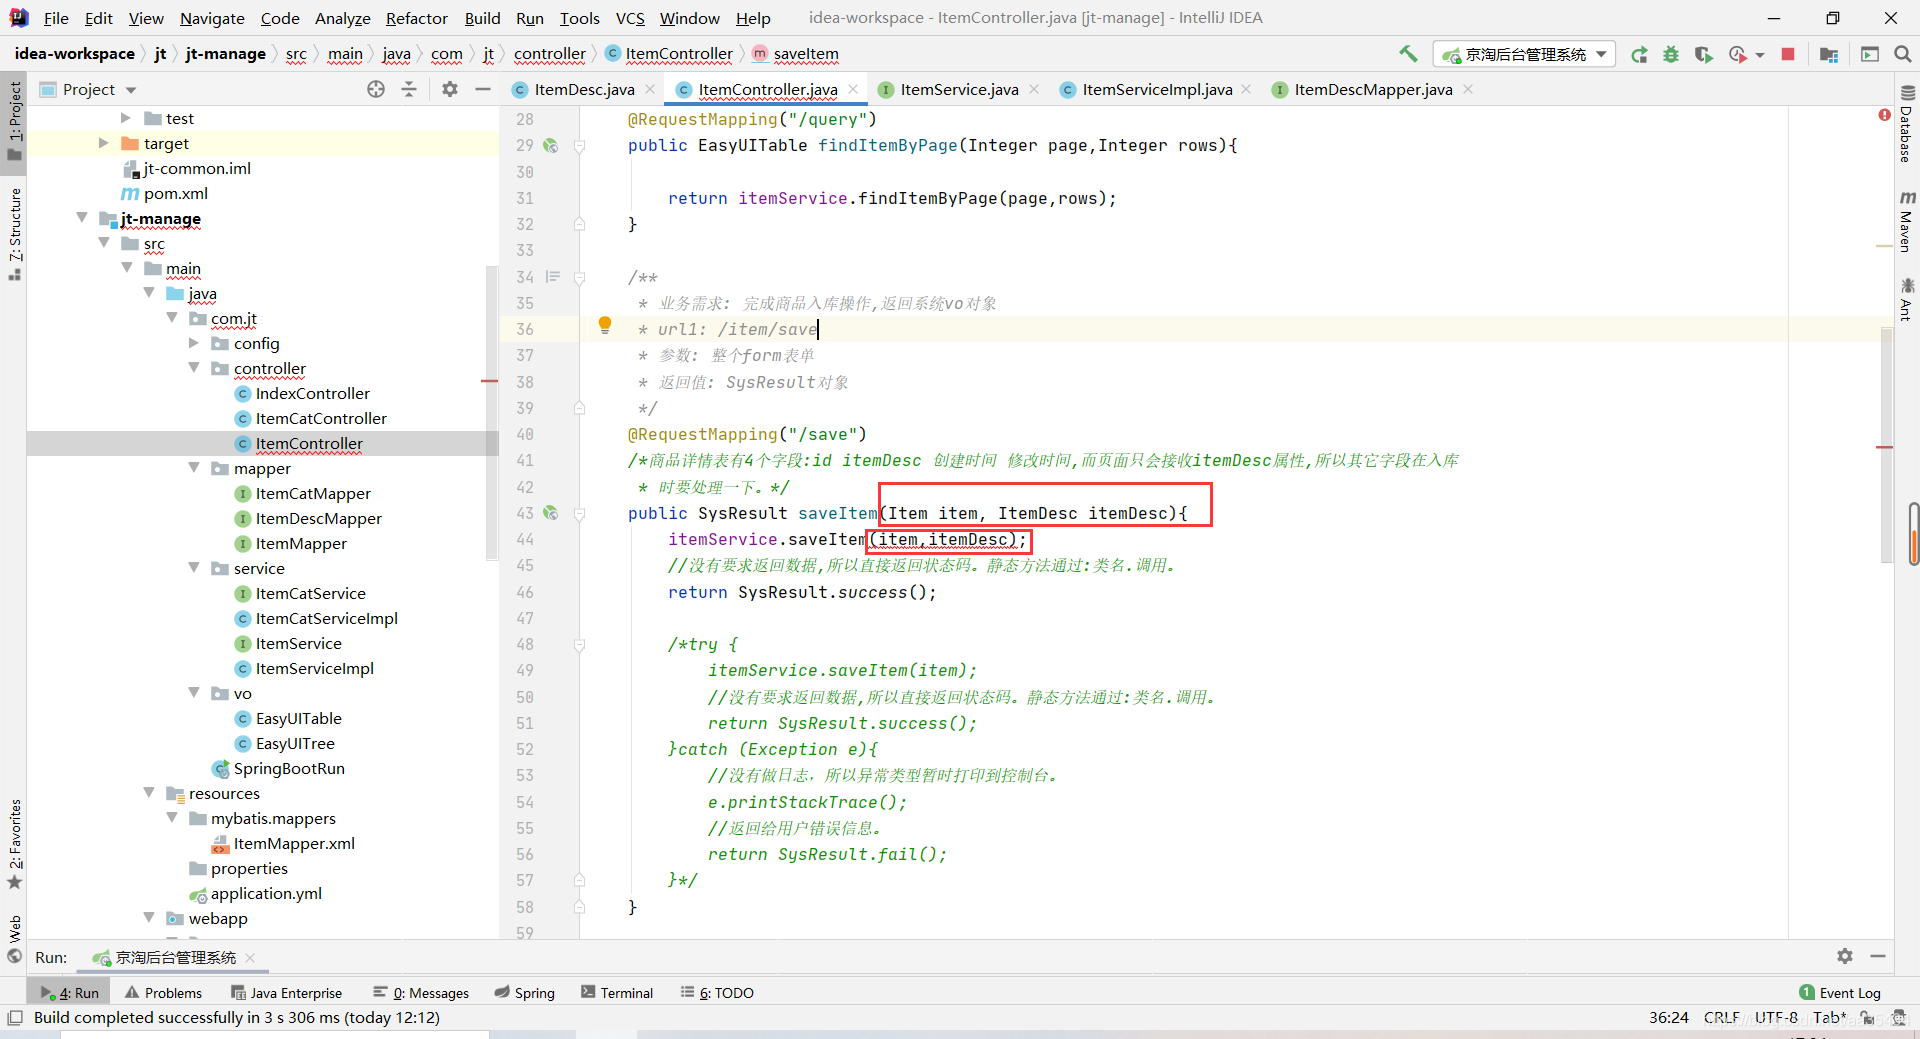Minimize the Run tool window
The image size is (1920, 1039).
pos(1878,956)
